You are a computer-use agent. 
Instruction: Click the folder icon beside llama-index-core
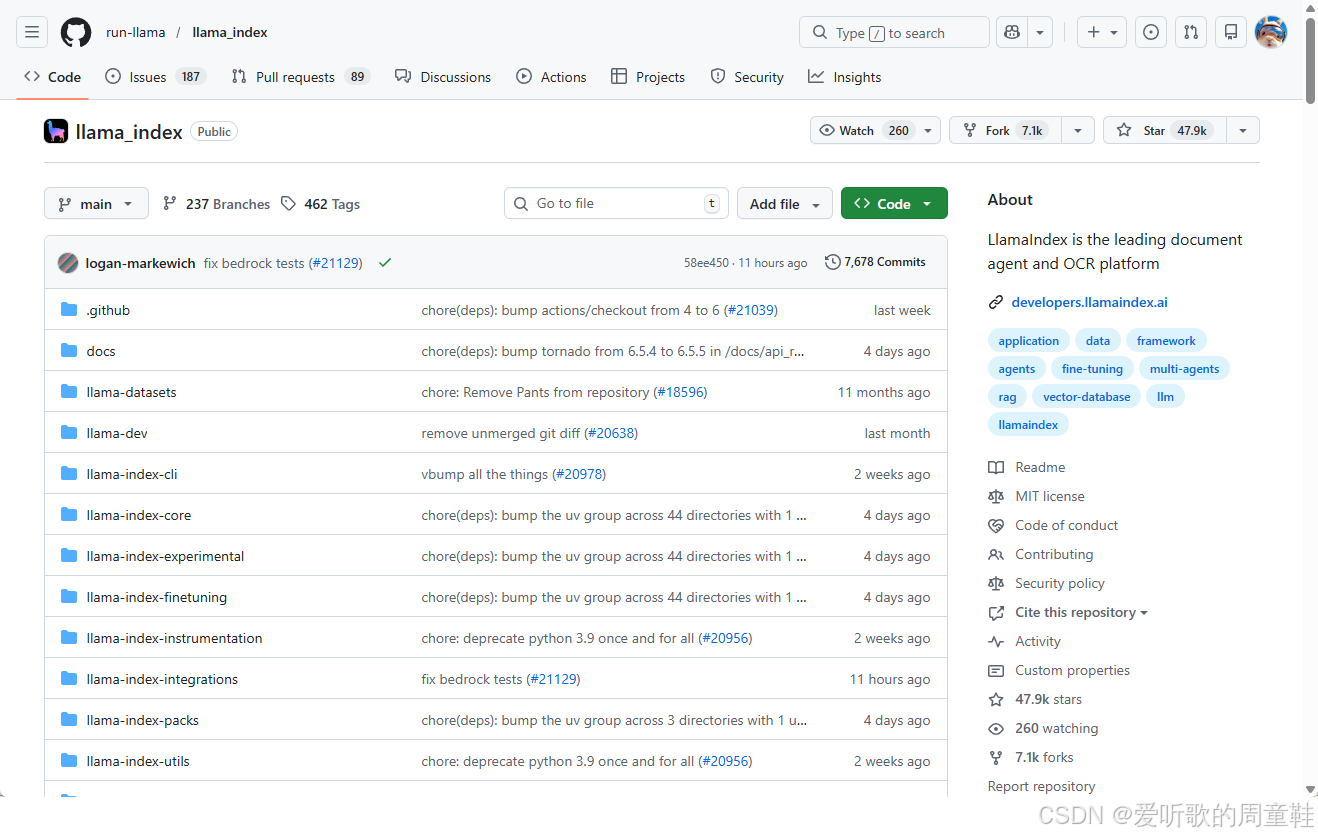[69, 515]
